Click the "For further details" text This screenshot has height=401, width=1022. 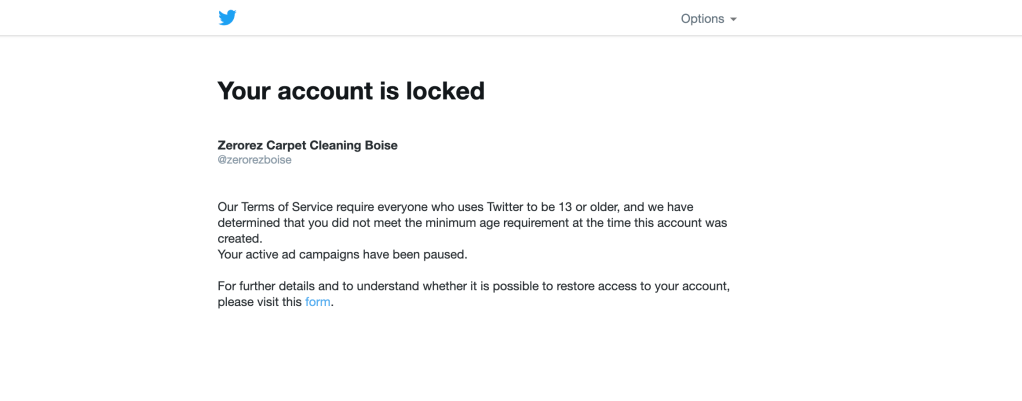[x=264, y=286]
